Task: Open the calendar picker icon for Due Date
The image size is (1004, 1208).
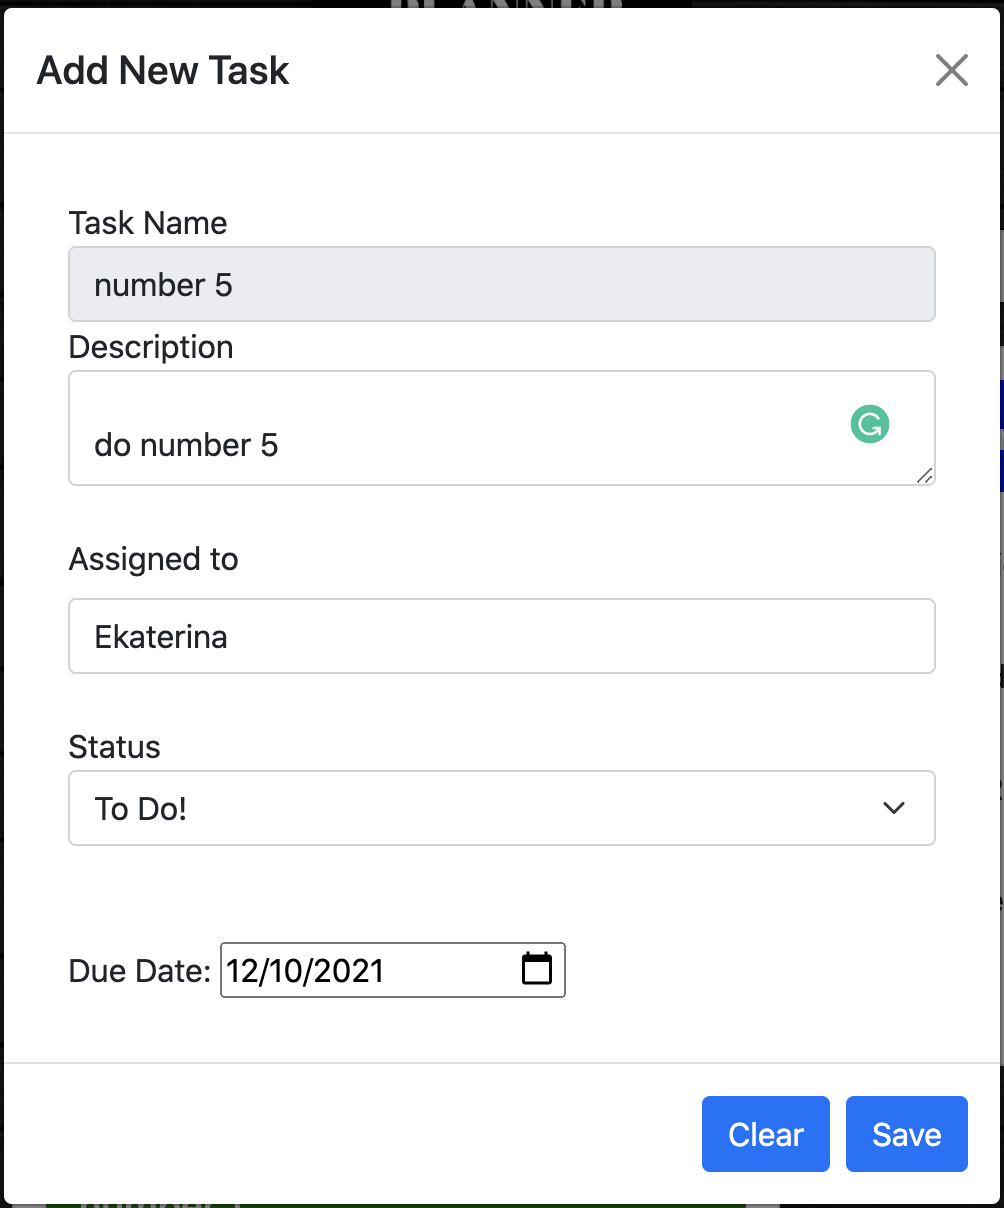Action: point(537,969)
